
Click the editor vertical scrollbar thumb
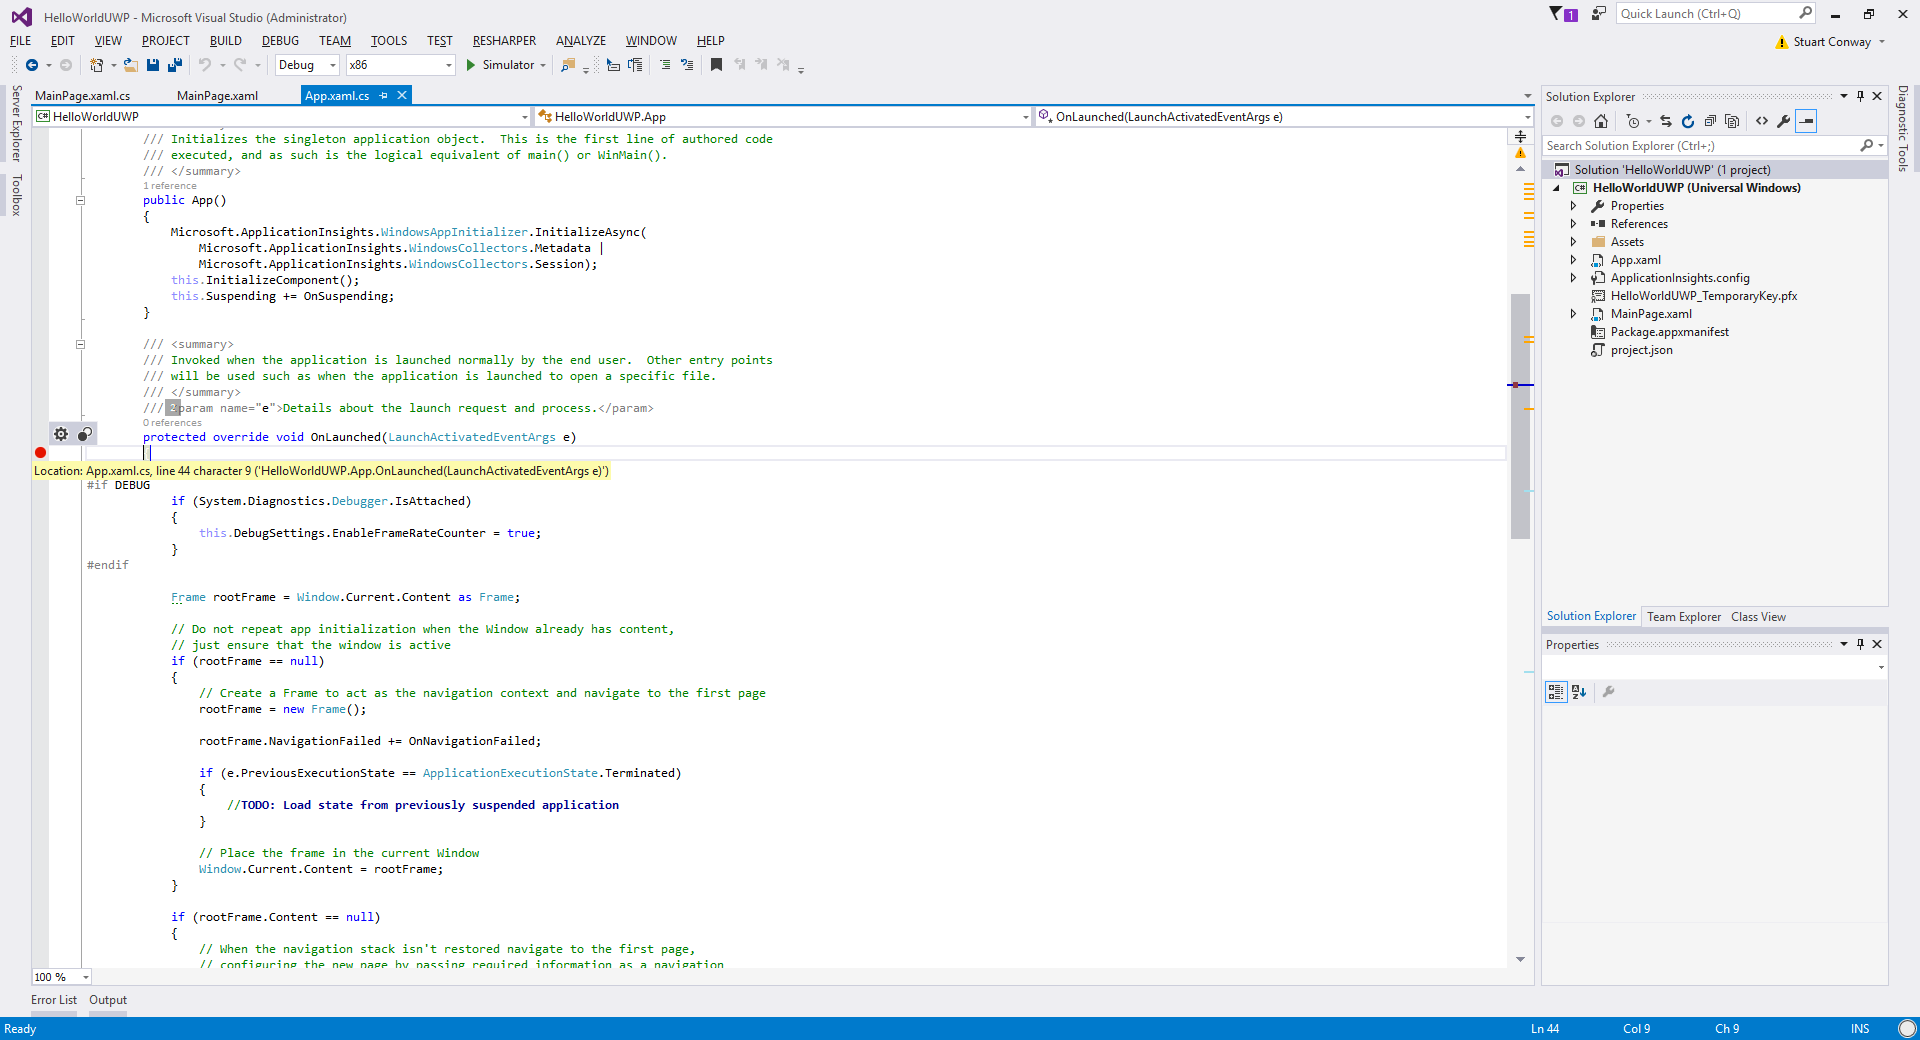pos(1520,416)
